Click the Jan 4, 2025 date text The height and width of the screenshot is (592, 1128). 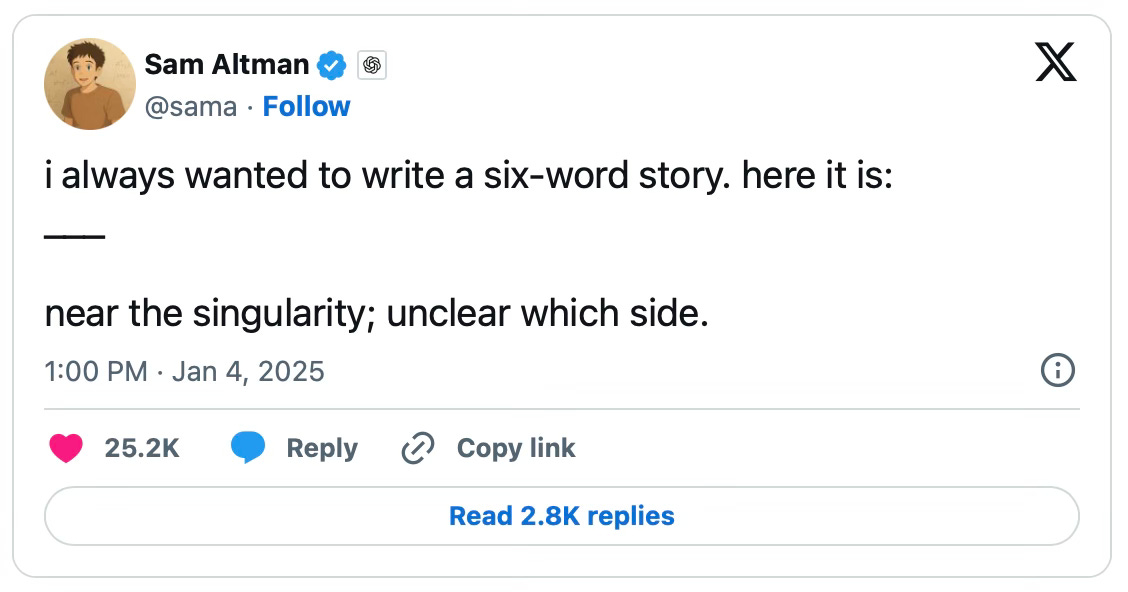pos(248,372)
